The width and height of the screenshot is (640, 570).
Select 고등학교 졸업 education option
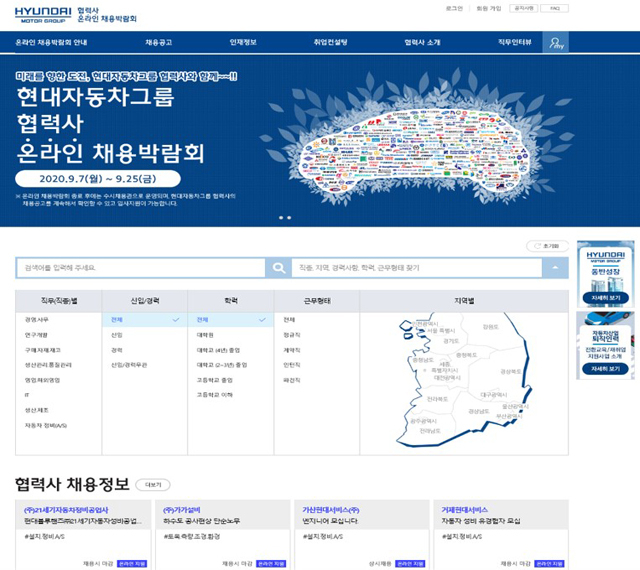pyautogui.click(x=214, y=380)
